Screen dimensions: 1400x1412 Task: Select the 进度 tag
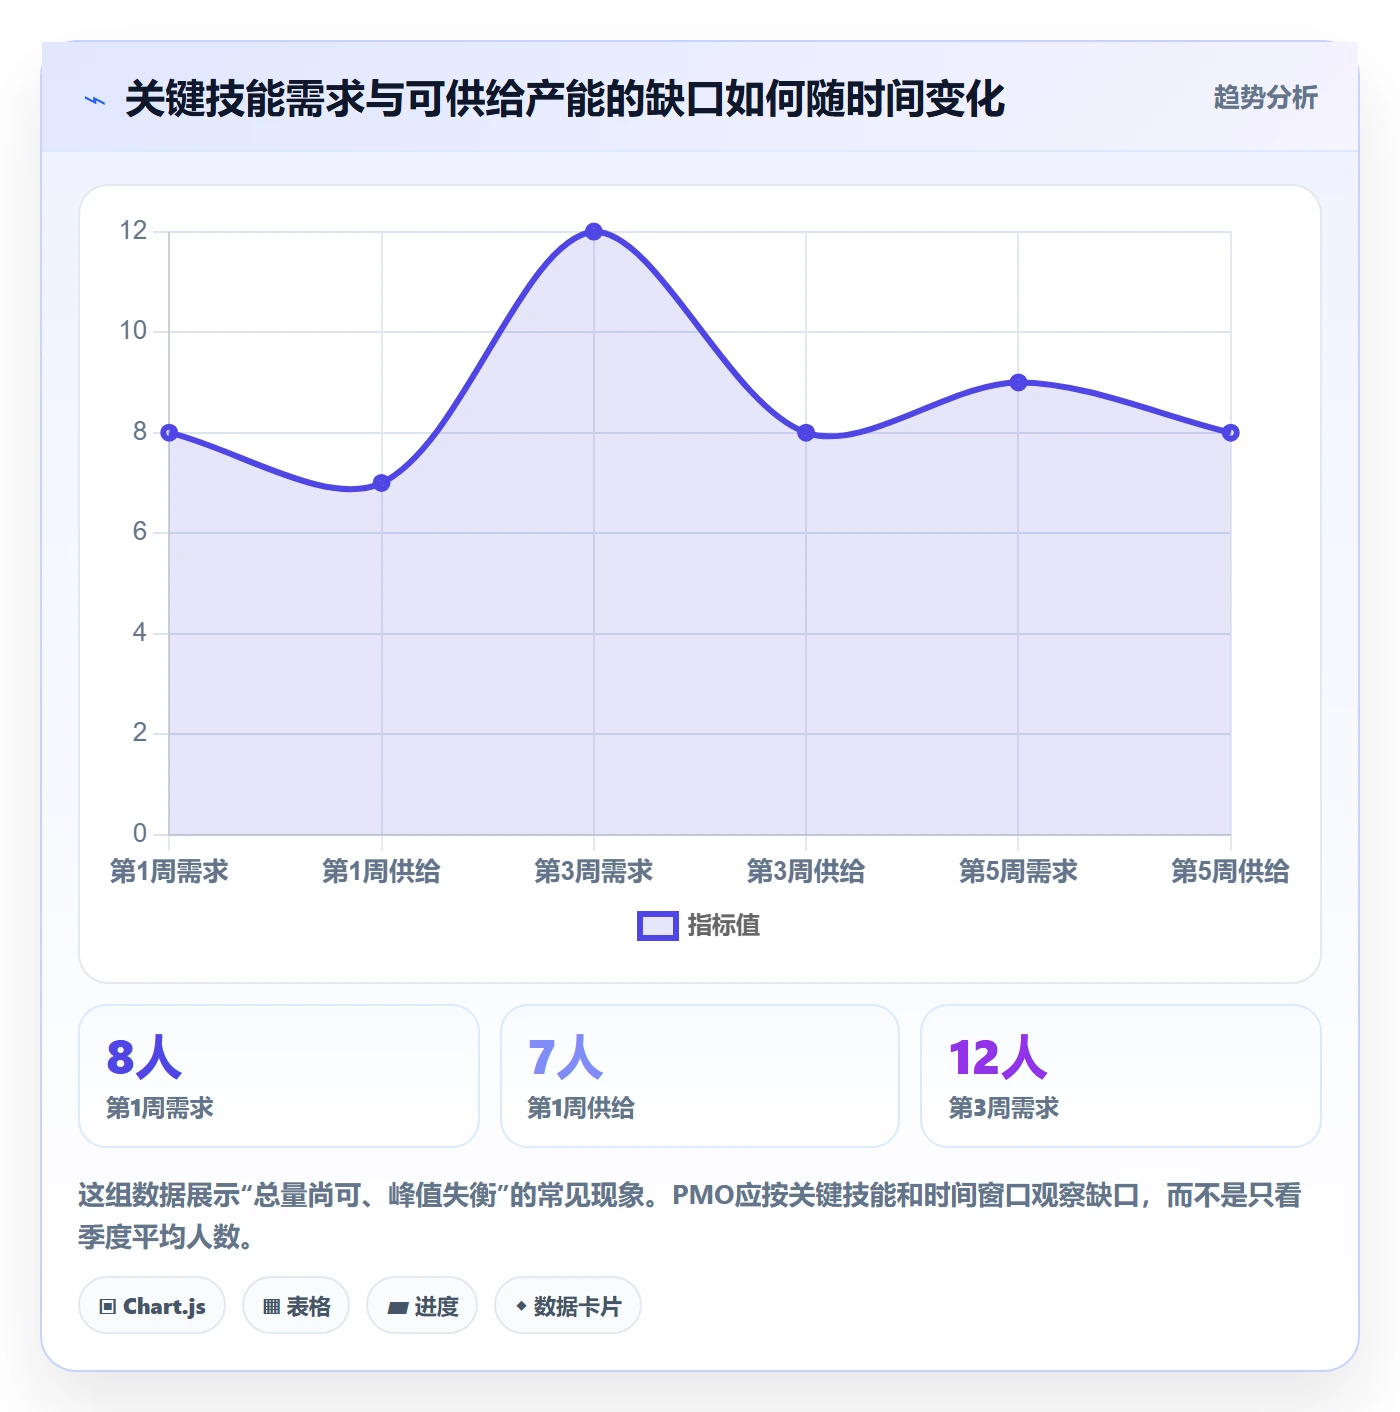pos(422,1306)
